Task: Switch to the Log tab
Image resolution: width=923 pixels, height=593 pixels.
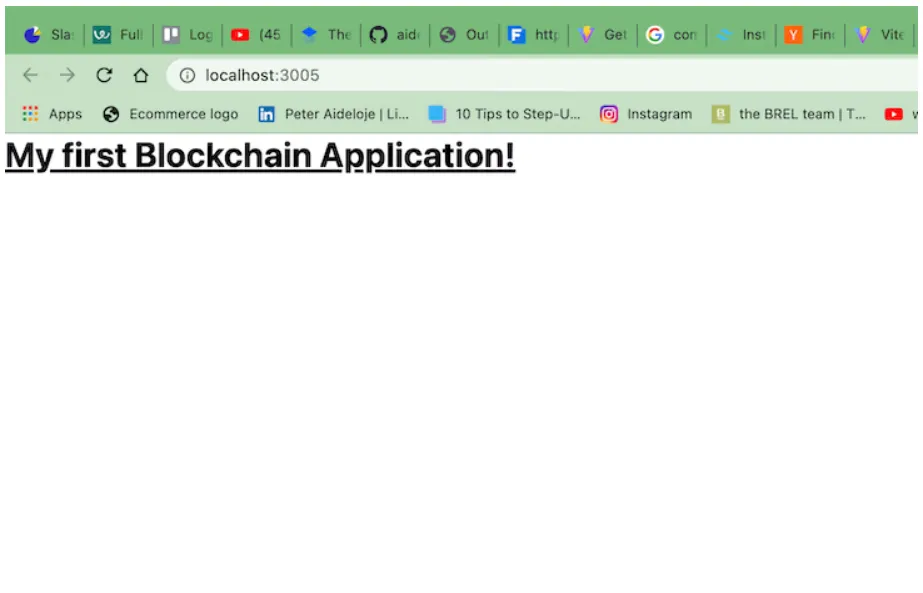Action: [x=187, y=35]
